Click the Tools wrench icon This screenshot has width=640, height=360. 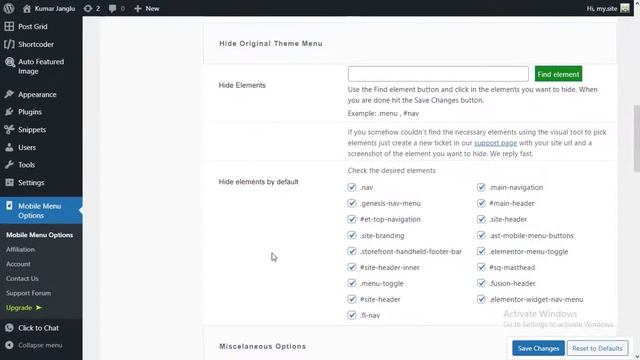click(9, 165)
